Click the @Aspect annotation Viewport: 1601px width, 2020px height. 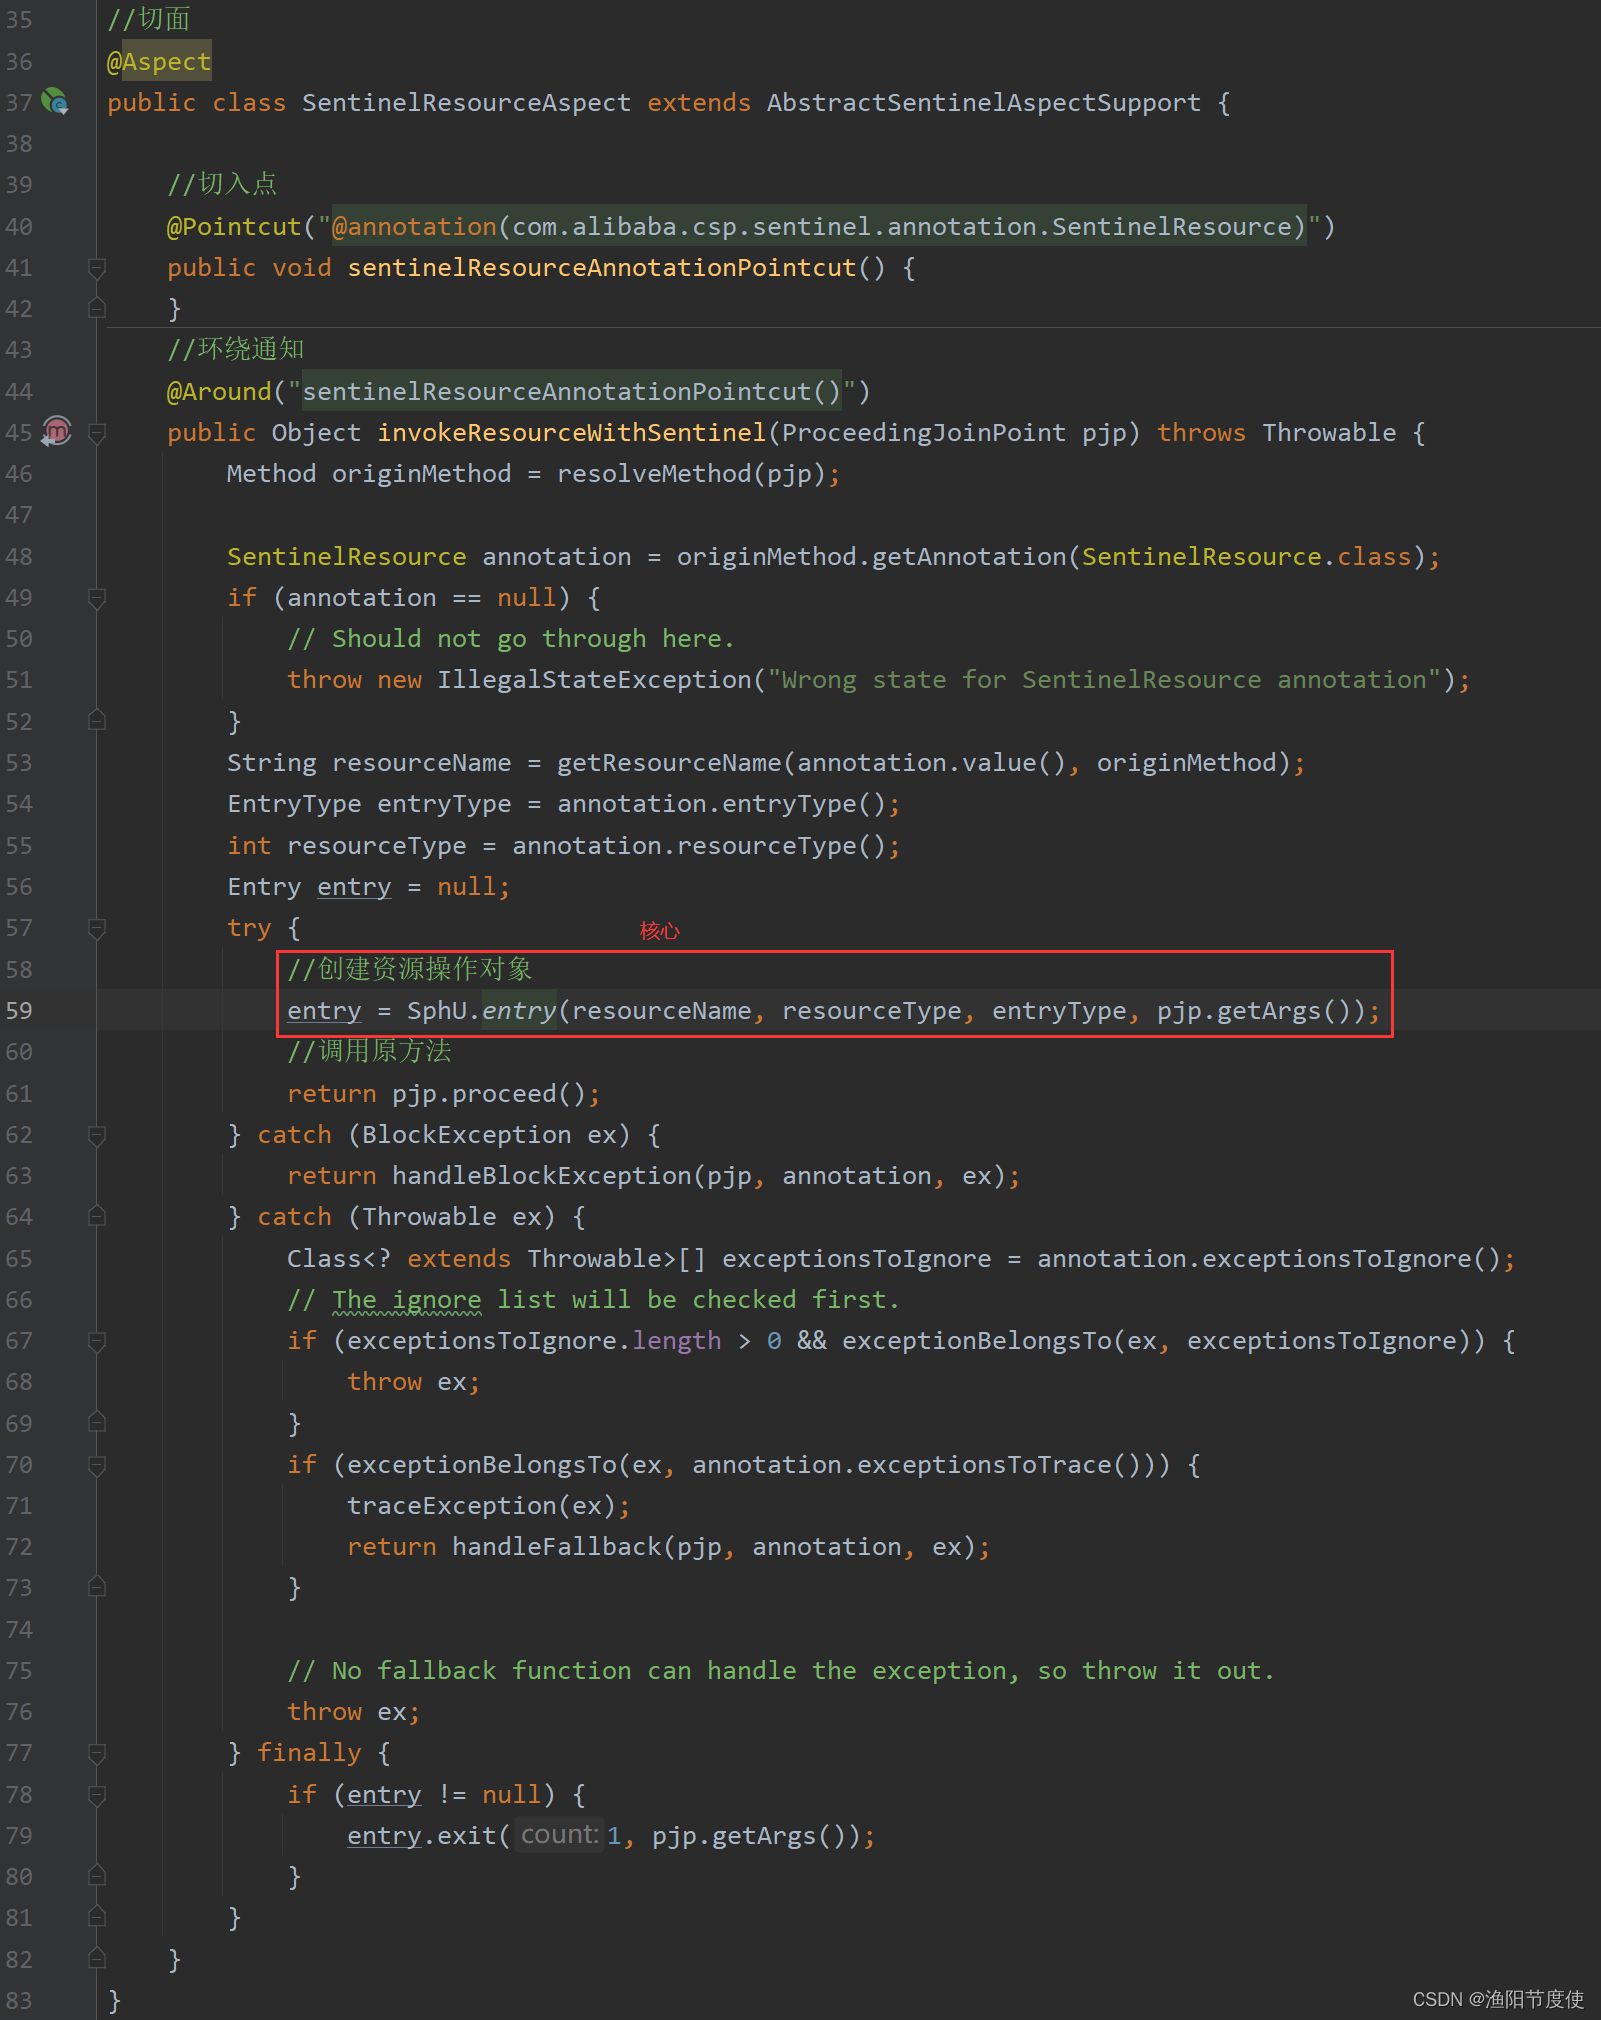(x=159, y=62)
